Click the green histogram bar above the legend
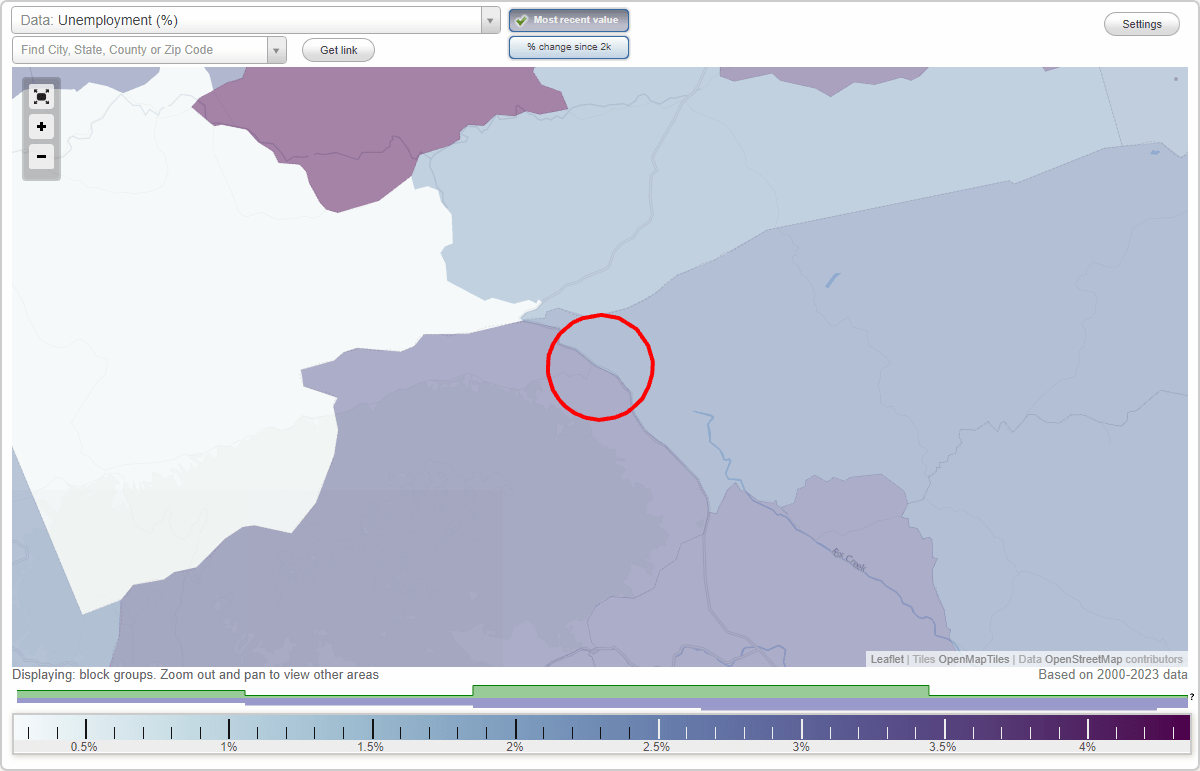Image resolution: width=1200 pixels, height=771 pixels. [700, 691]
